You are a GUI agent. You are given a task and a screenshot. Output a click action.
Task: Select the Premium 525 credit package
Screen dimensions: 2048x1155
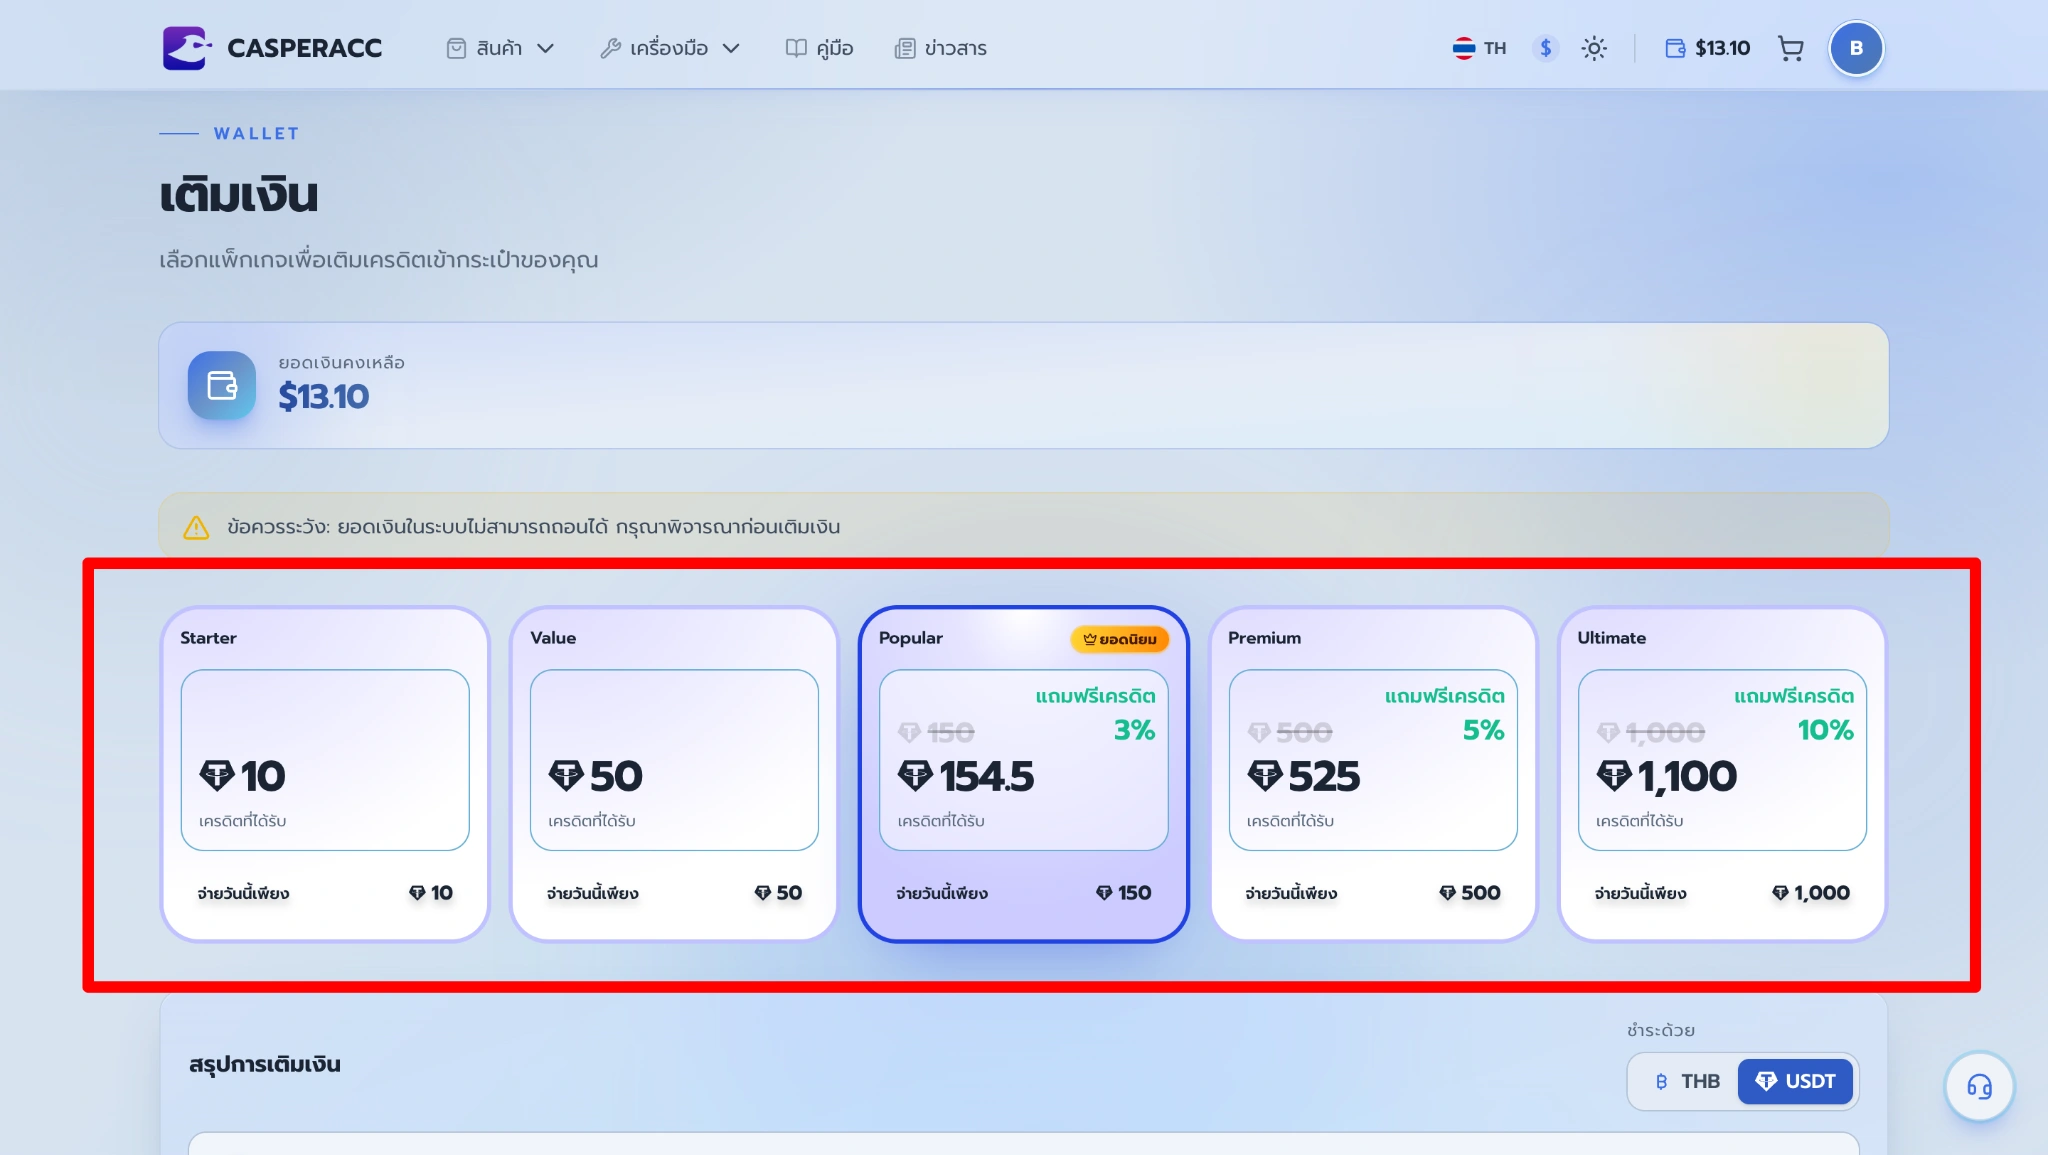tap(1373, 774)
